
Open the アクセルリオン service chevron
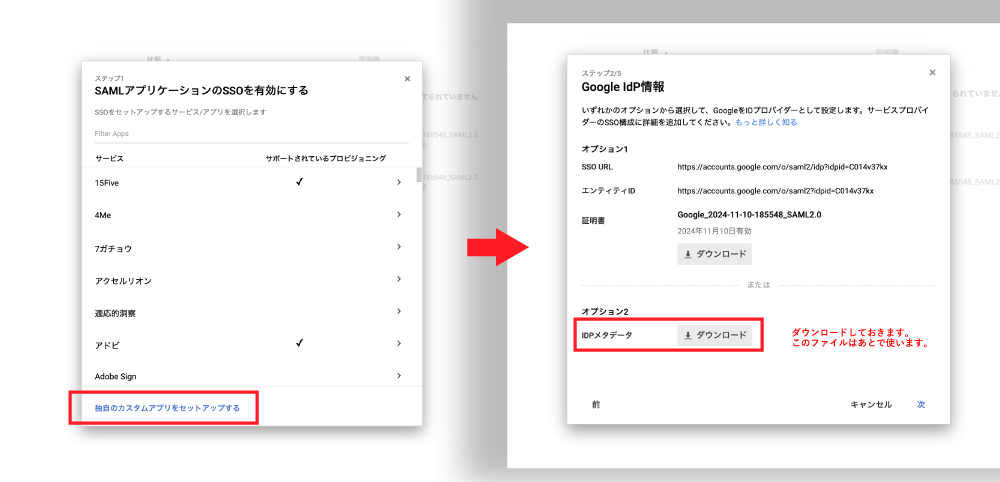(399, 279)
